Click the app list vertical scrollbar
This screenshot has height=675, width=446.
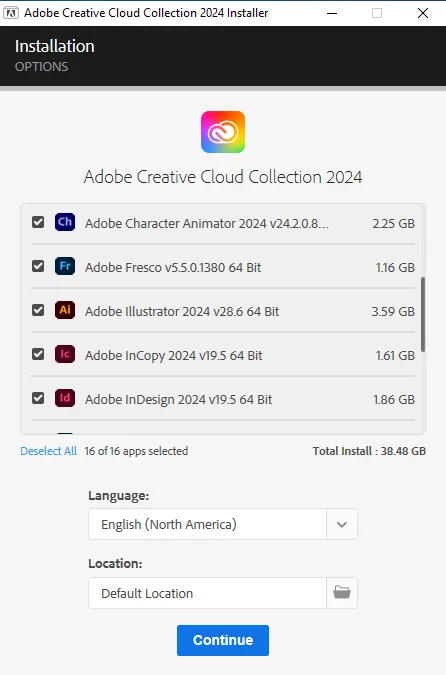pos(423,314)
